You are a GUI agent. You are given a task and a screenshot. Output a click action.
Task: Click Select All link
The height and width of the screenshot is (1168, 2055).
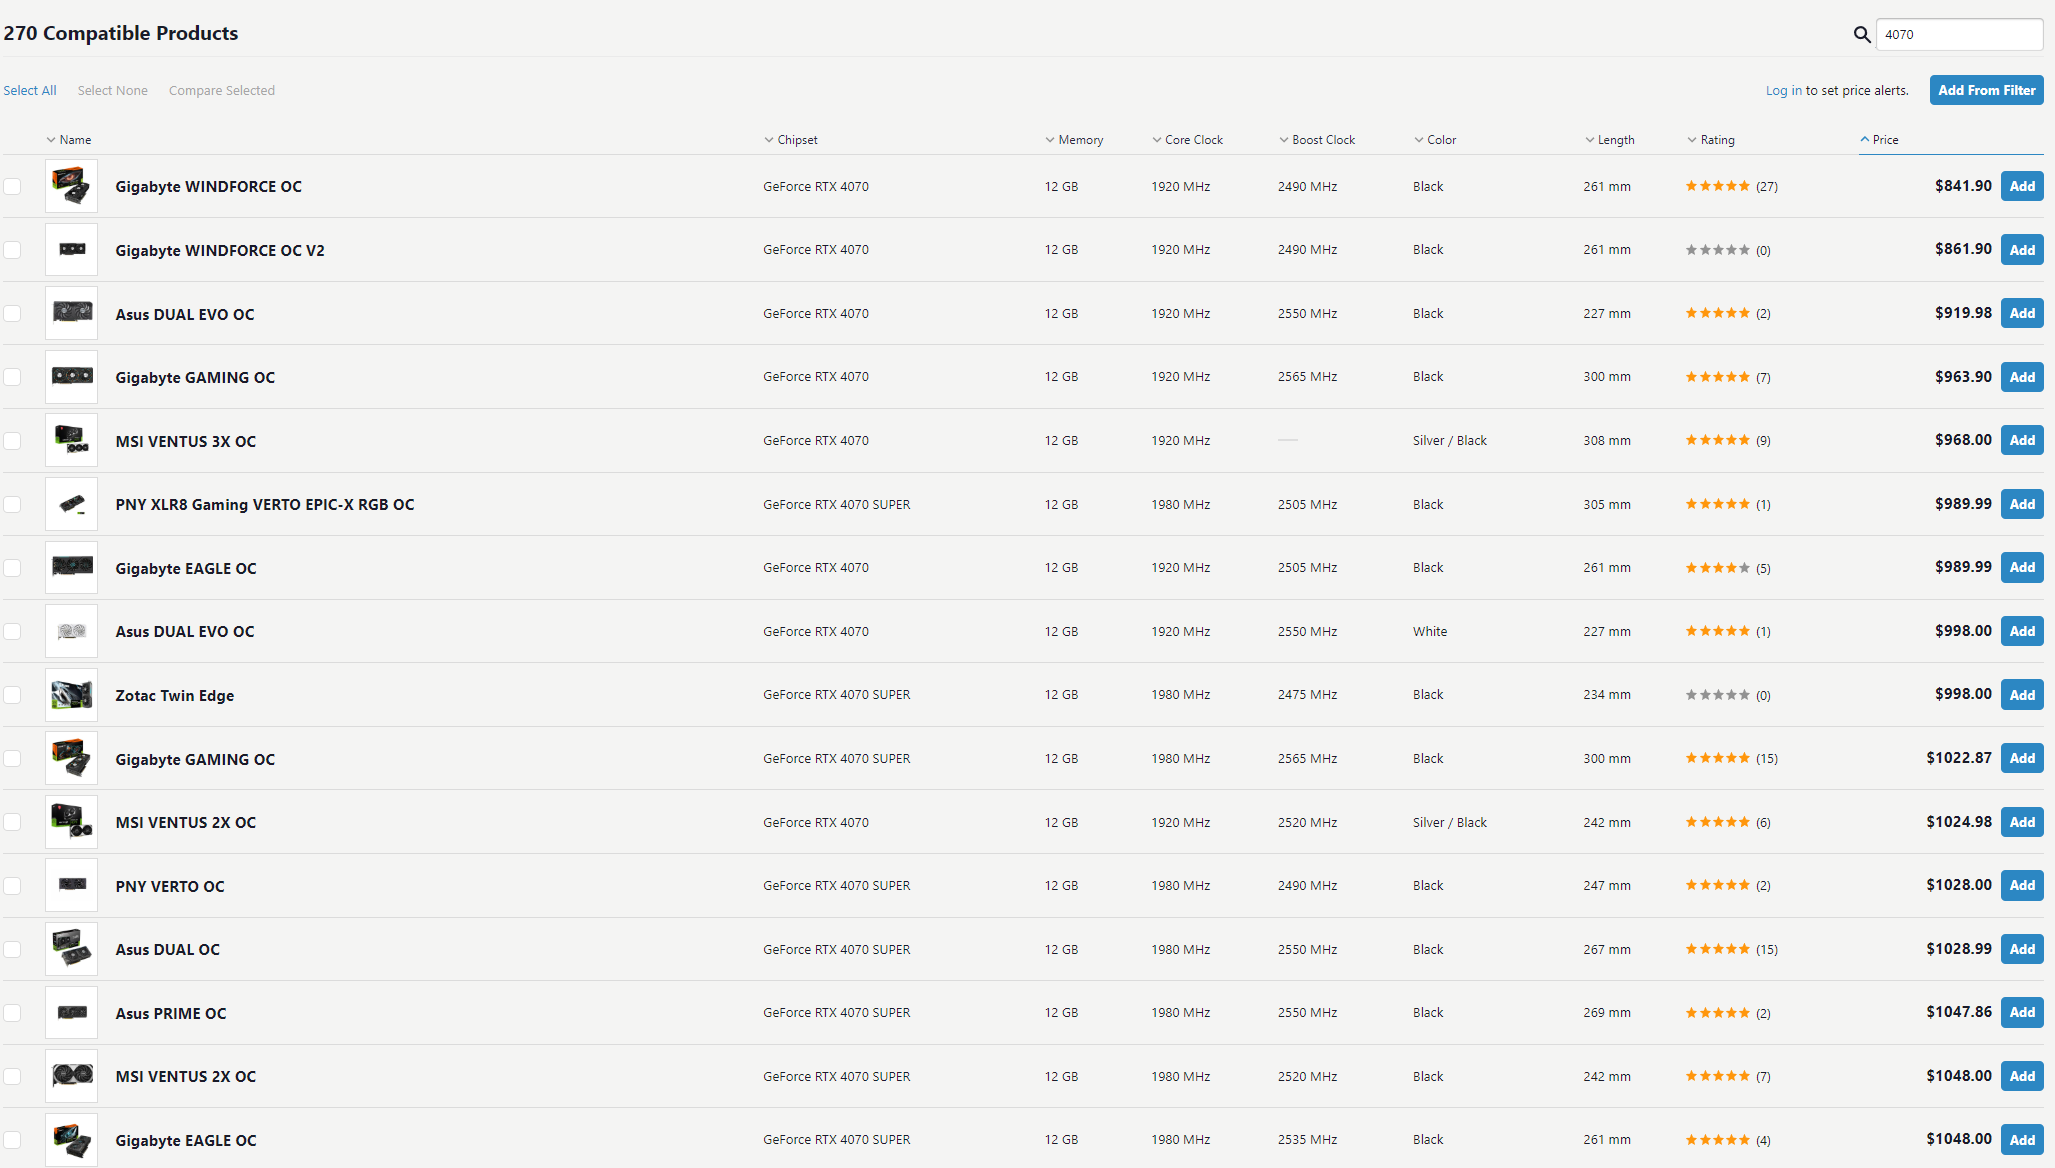click(x=30, y=91)
